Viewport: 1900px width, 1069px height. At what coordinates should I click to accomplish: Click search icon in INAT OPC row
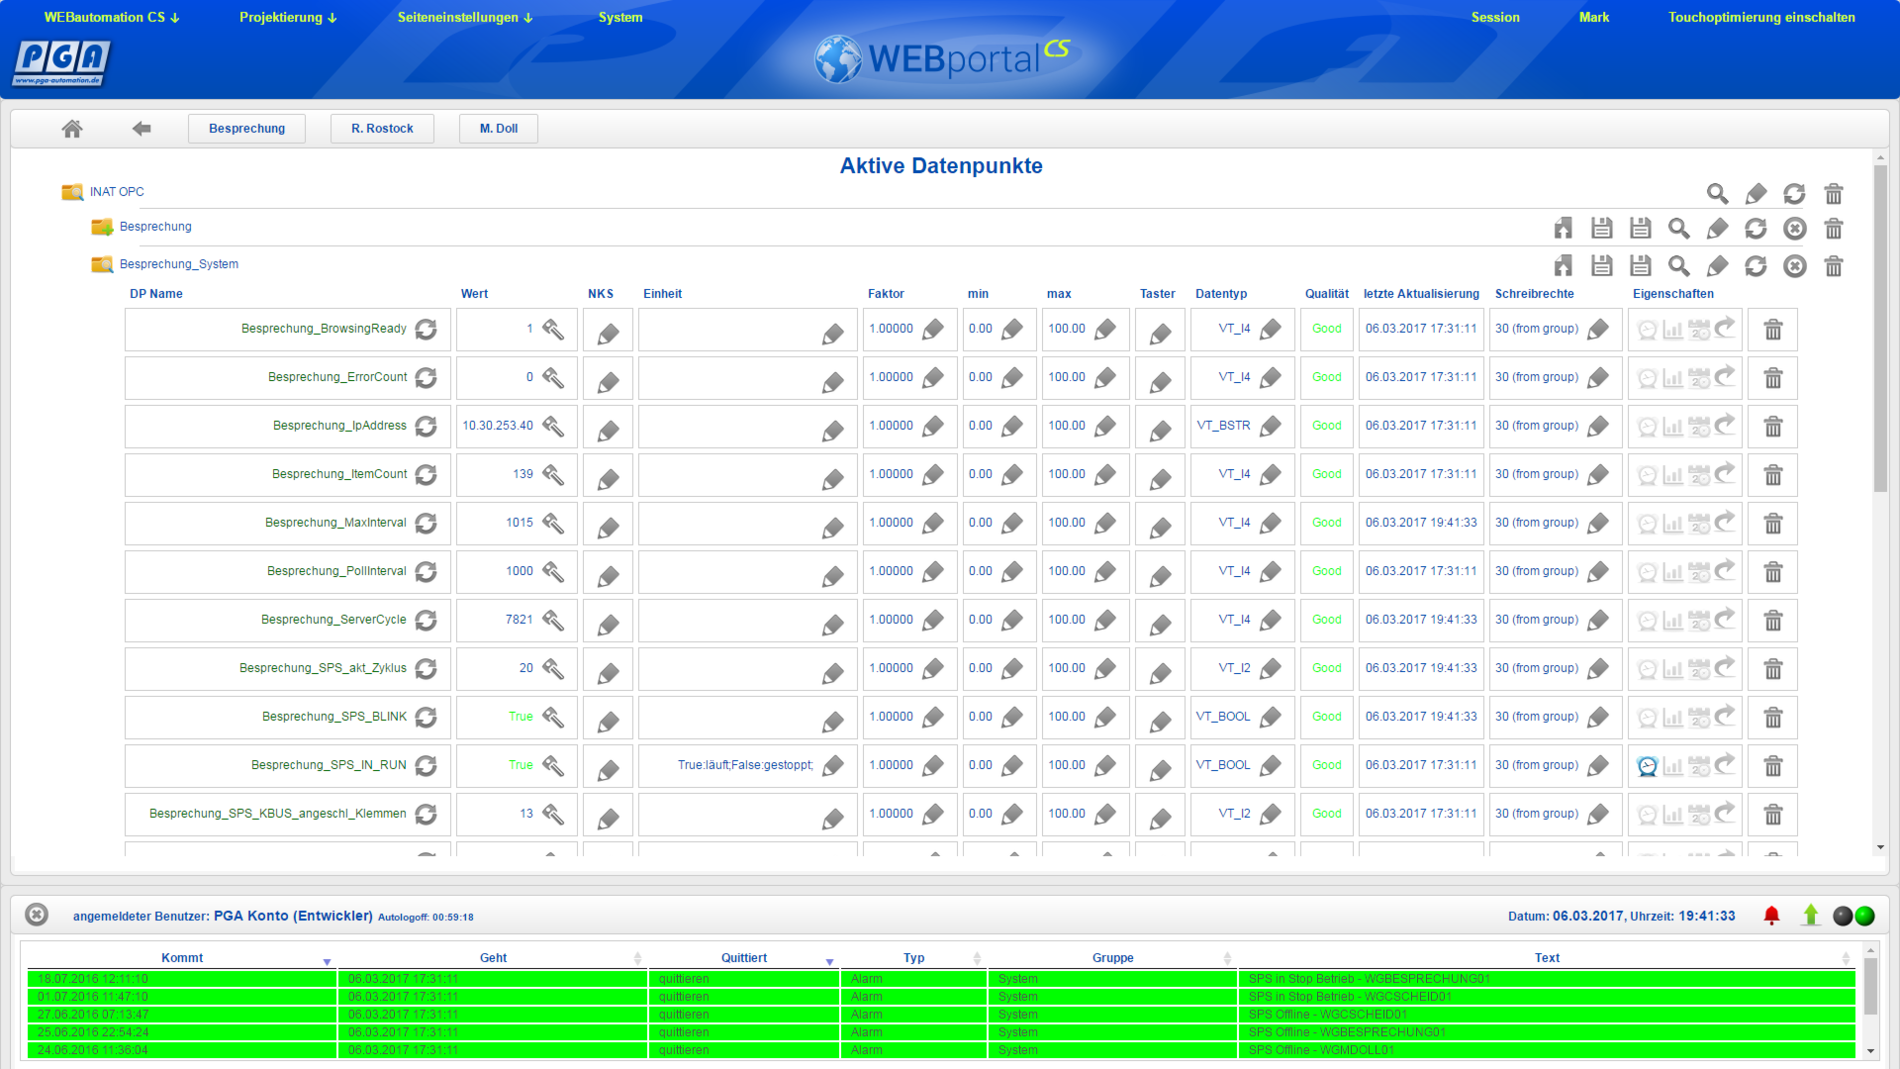click(x=1717, y=193)
